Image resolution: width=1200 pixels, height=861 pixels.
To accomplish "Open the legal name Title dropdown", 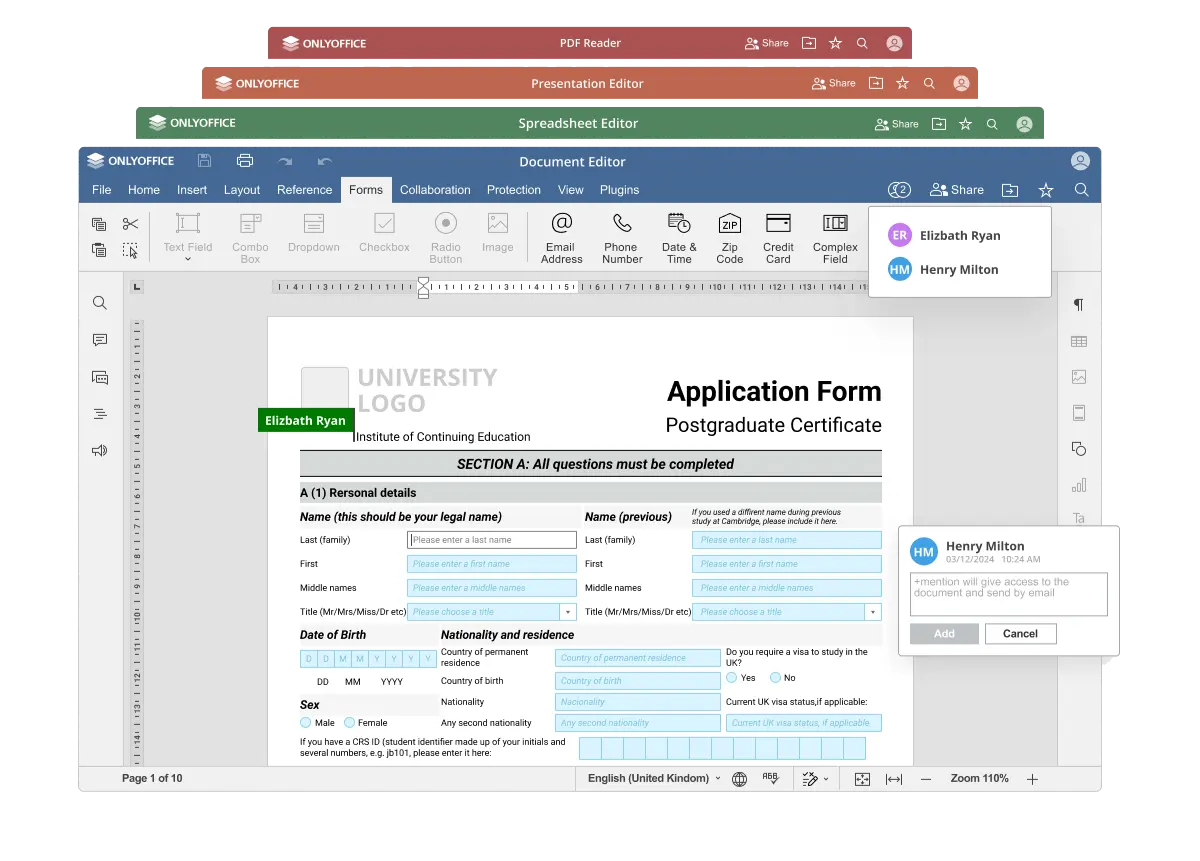I will click(568, 612).
